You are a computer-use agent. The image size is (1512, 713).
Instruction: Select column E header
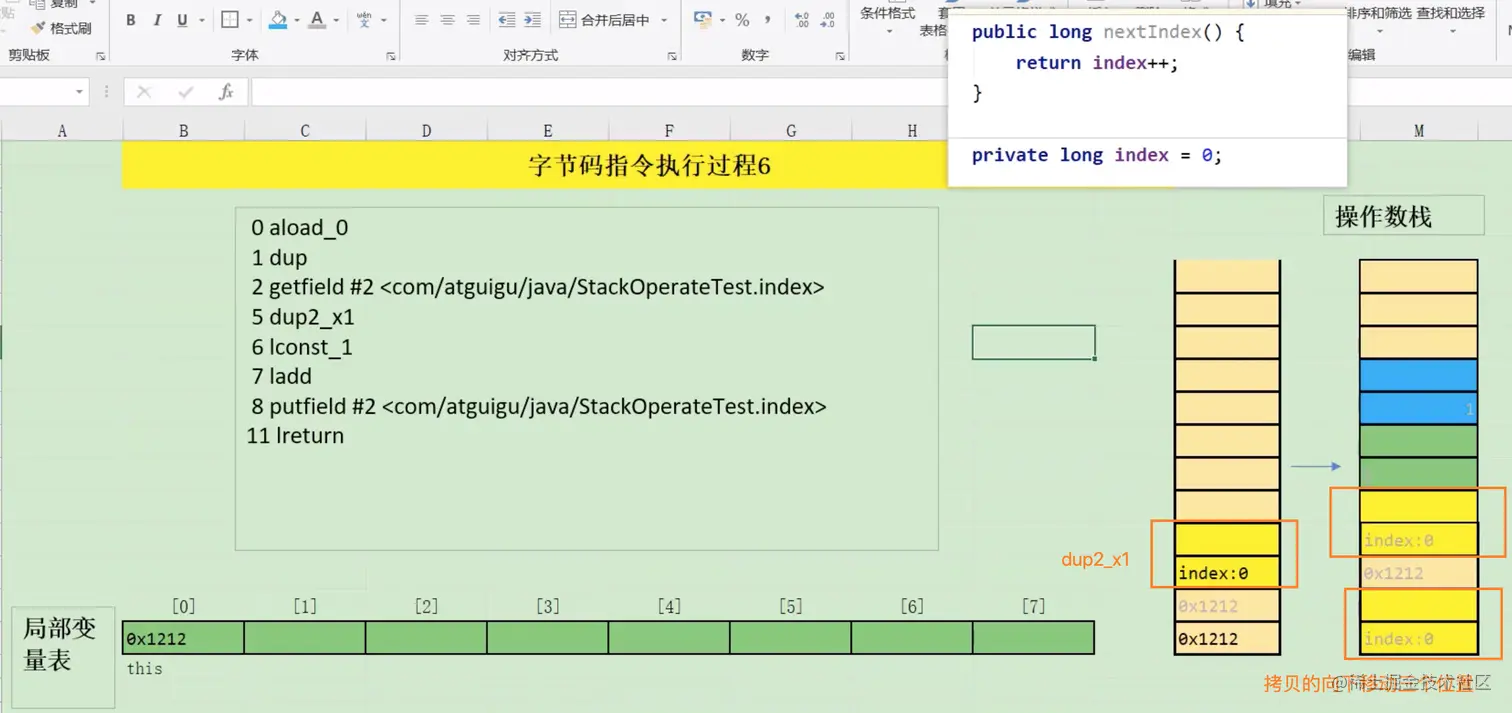coord(548,131)
